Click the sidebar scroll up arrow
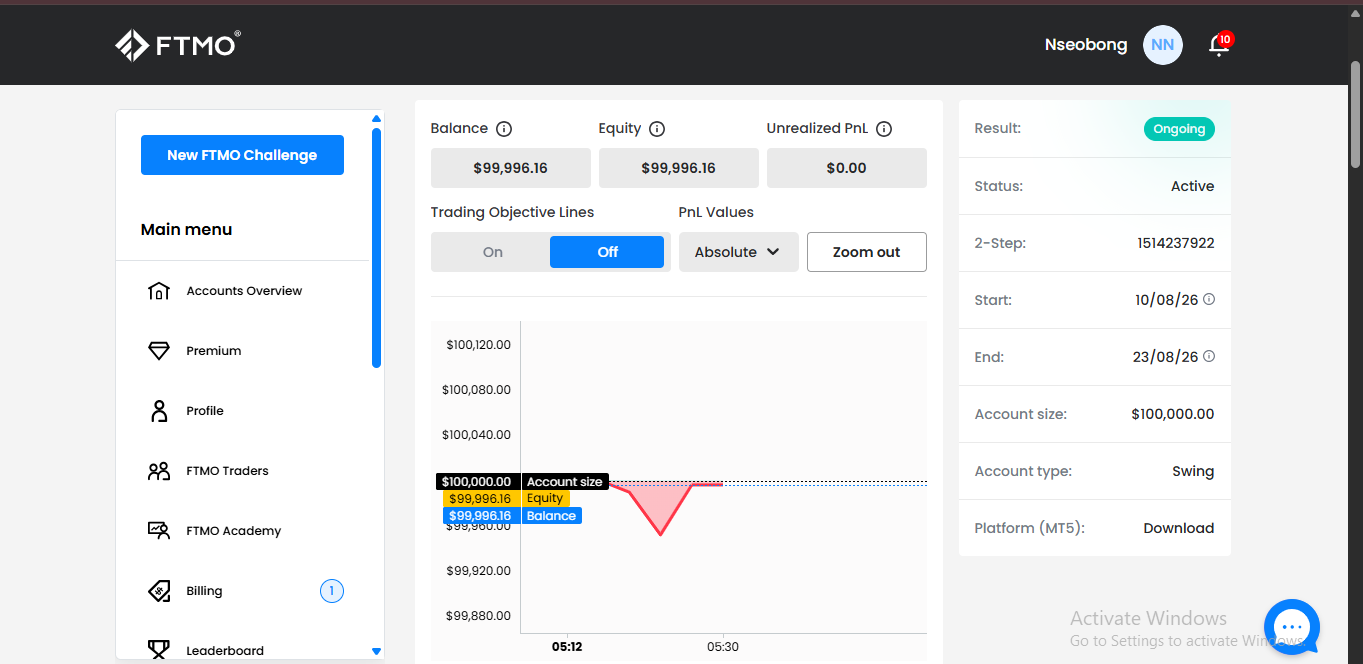The height and width of the screenshot is (664, 1363). [377, 118]
